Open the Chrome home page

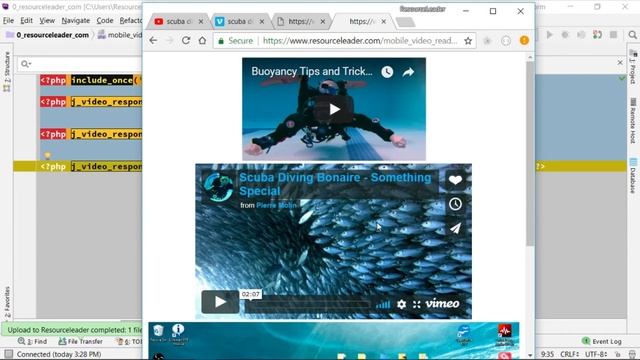click(x=202, y=40)
